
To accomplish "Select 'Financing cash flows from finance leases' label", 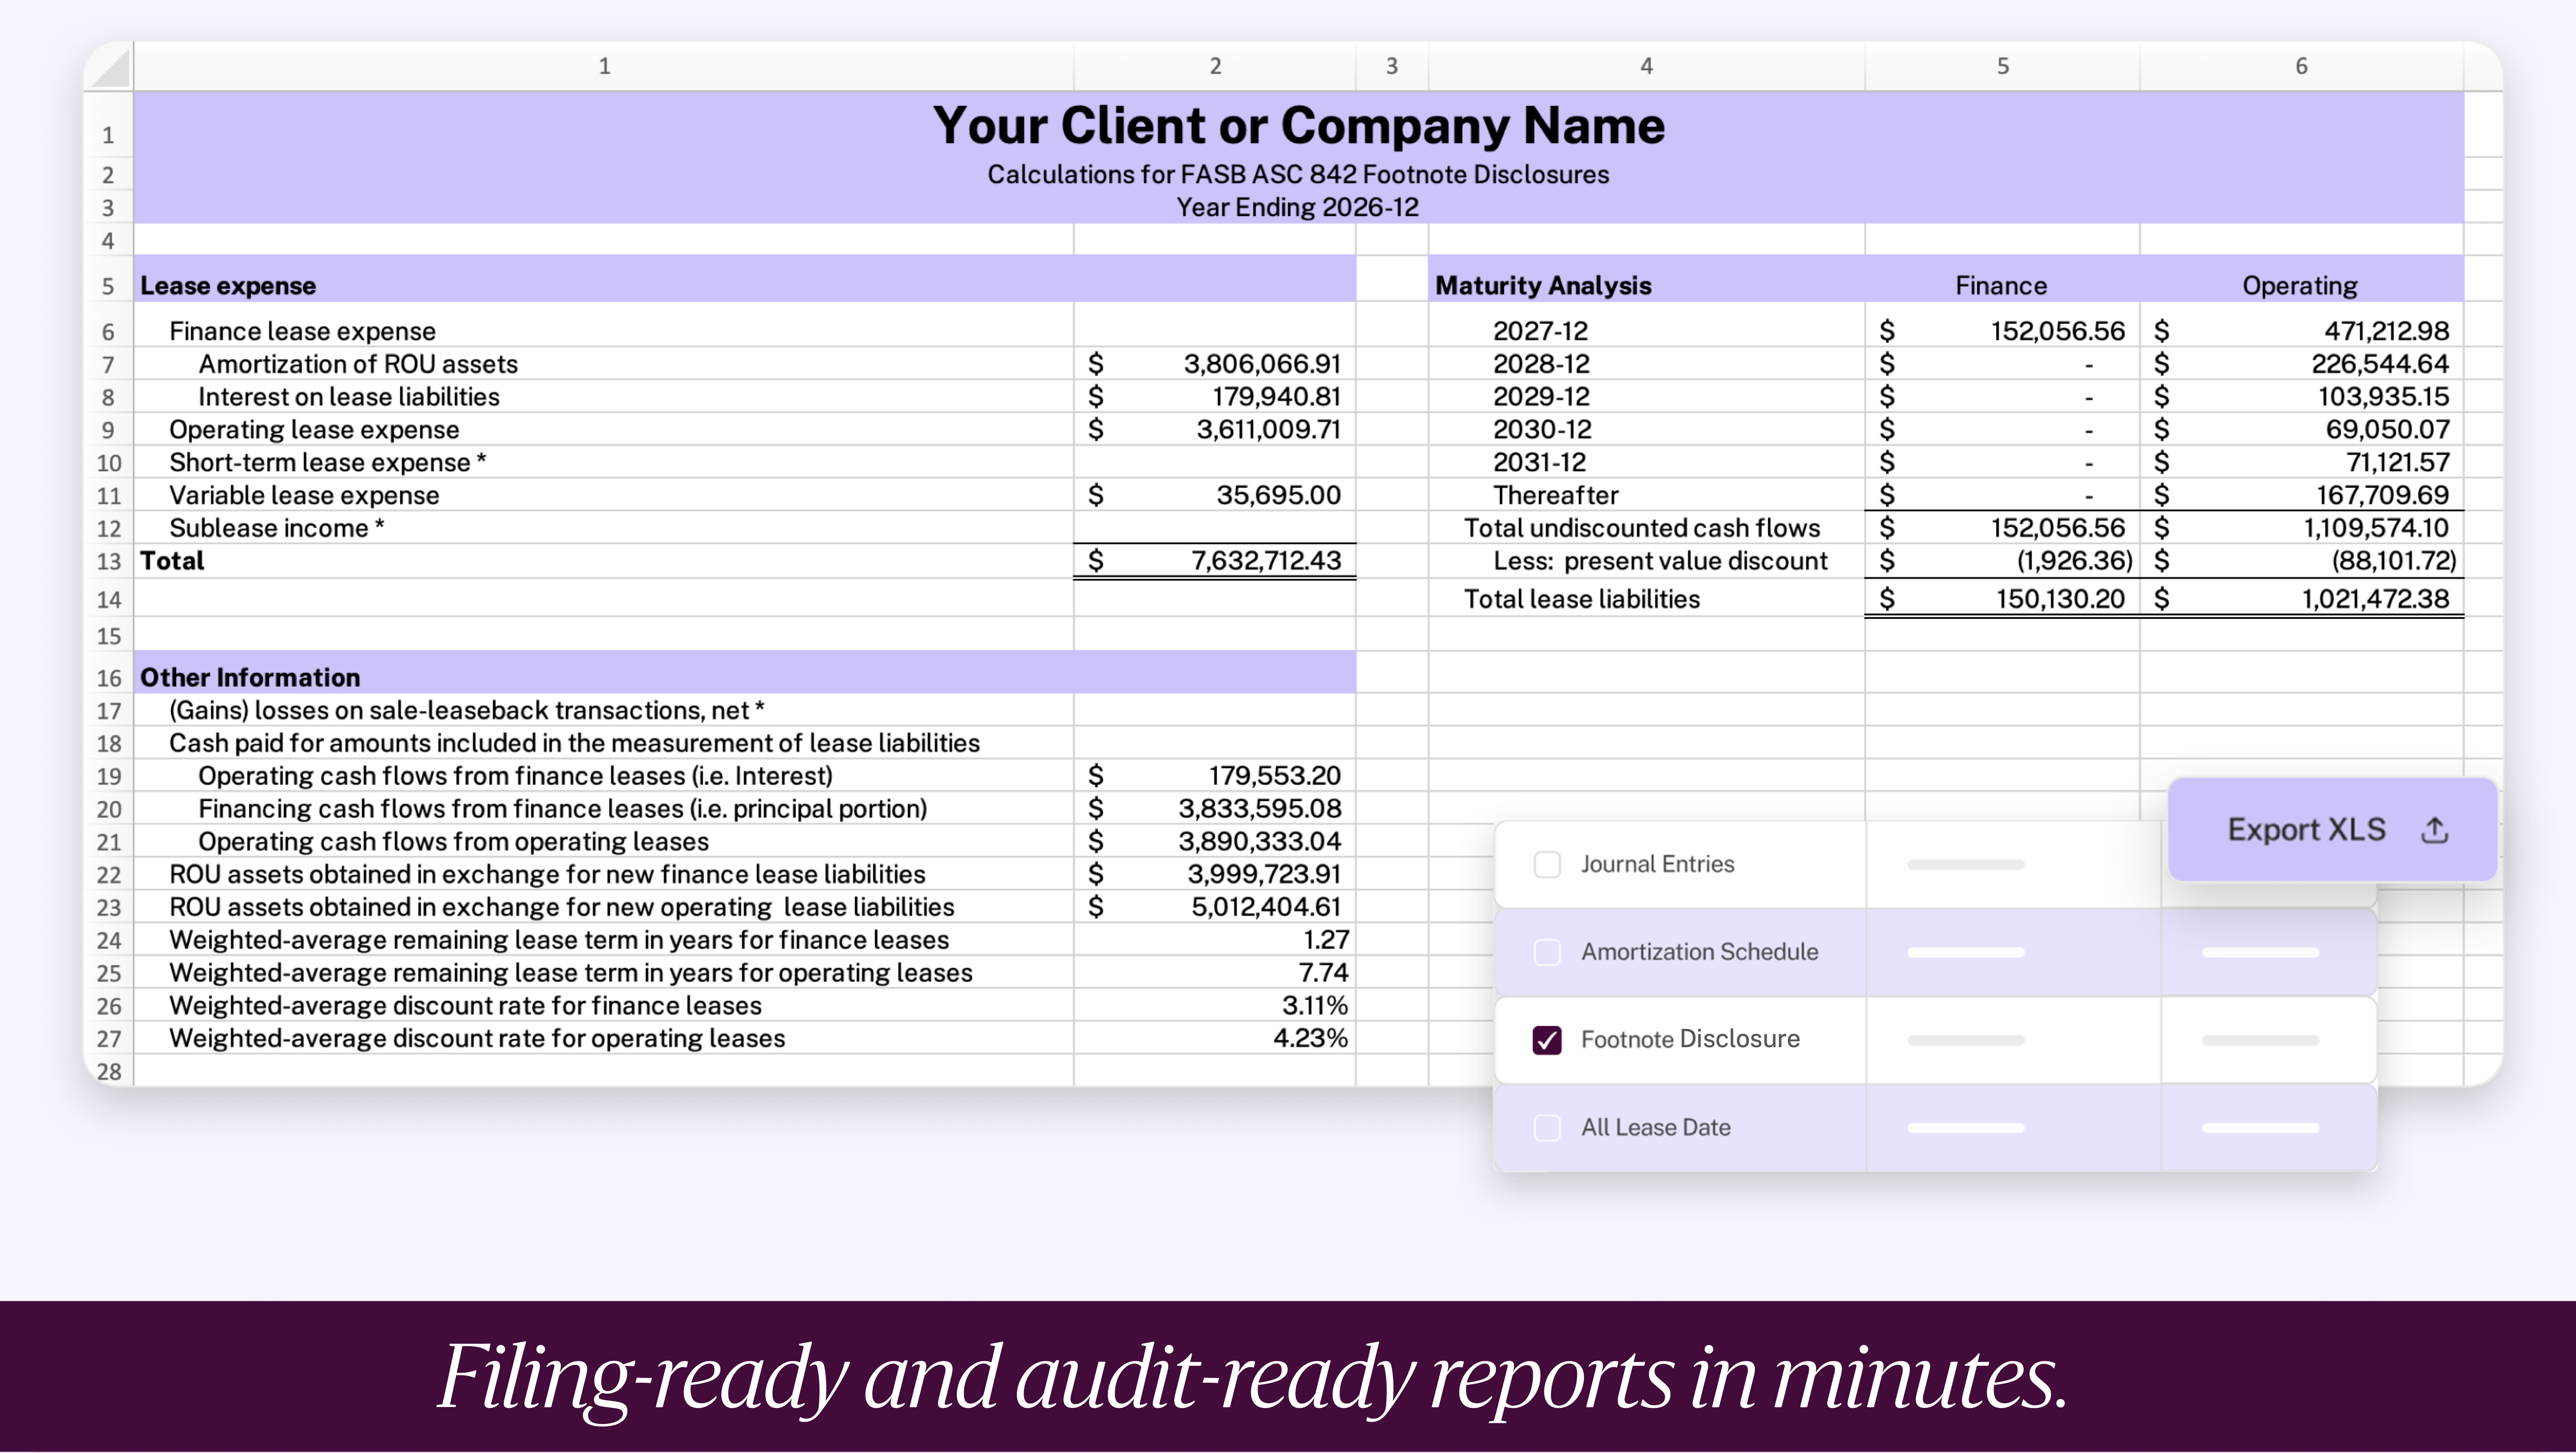I will tap(562, 809).
